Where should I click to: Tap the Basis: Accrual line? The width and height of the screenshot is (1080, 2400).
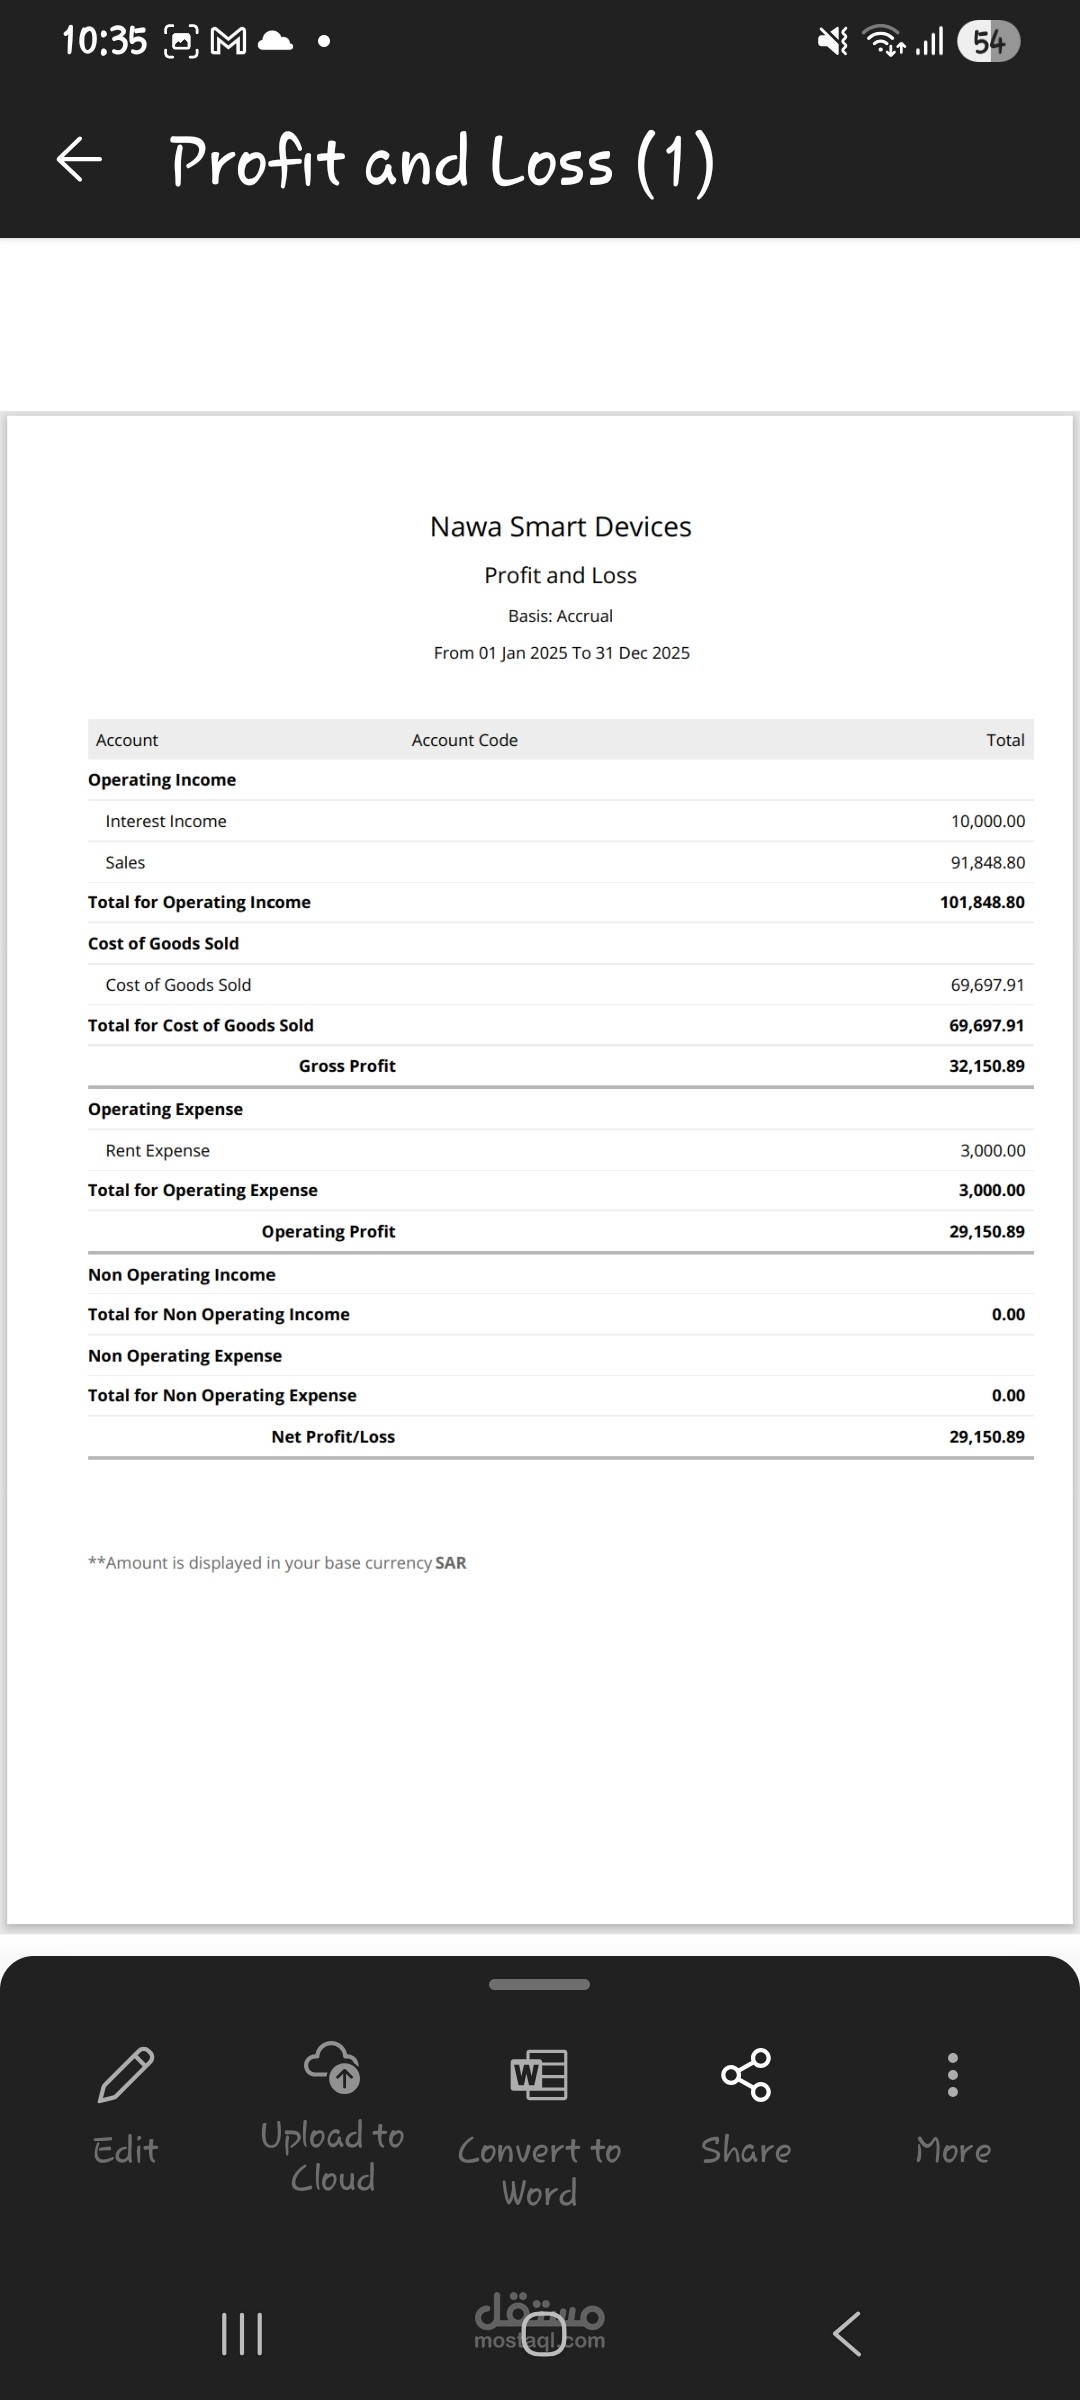[x=560, y=616]
